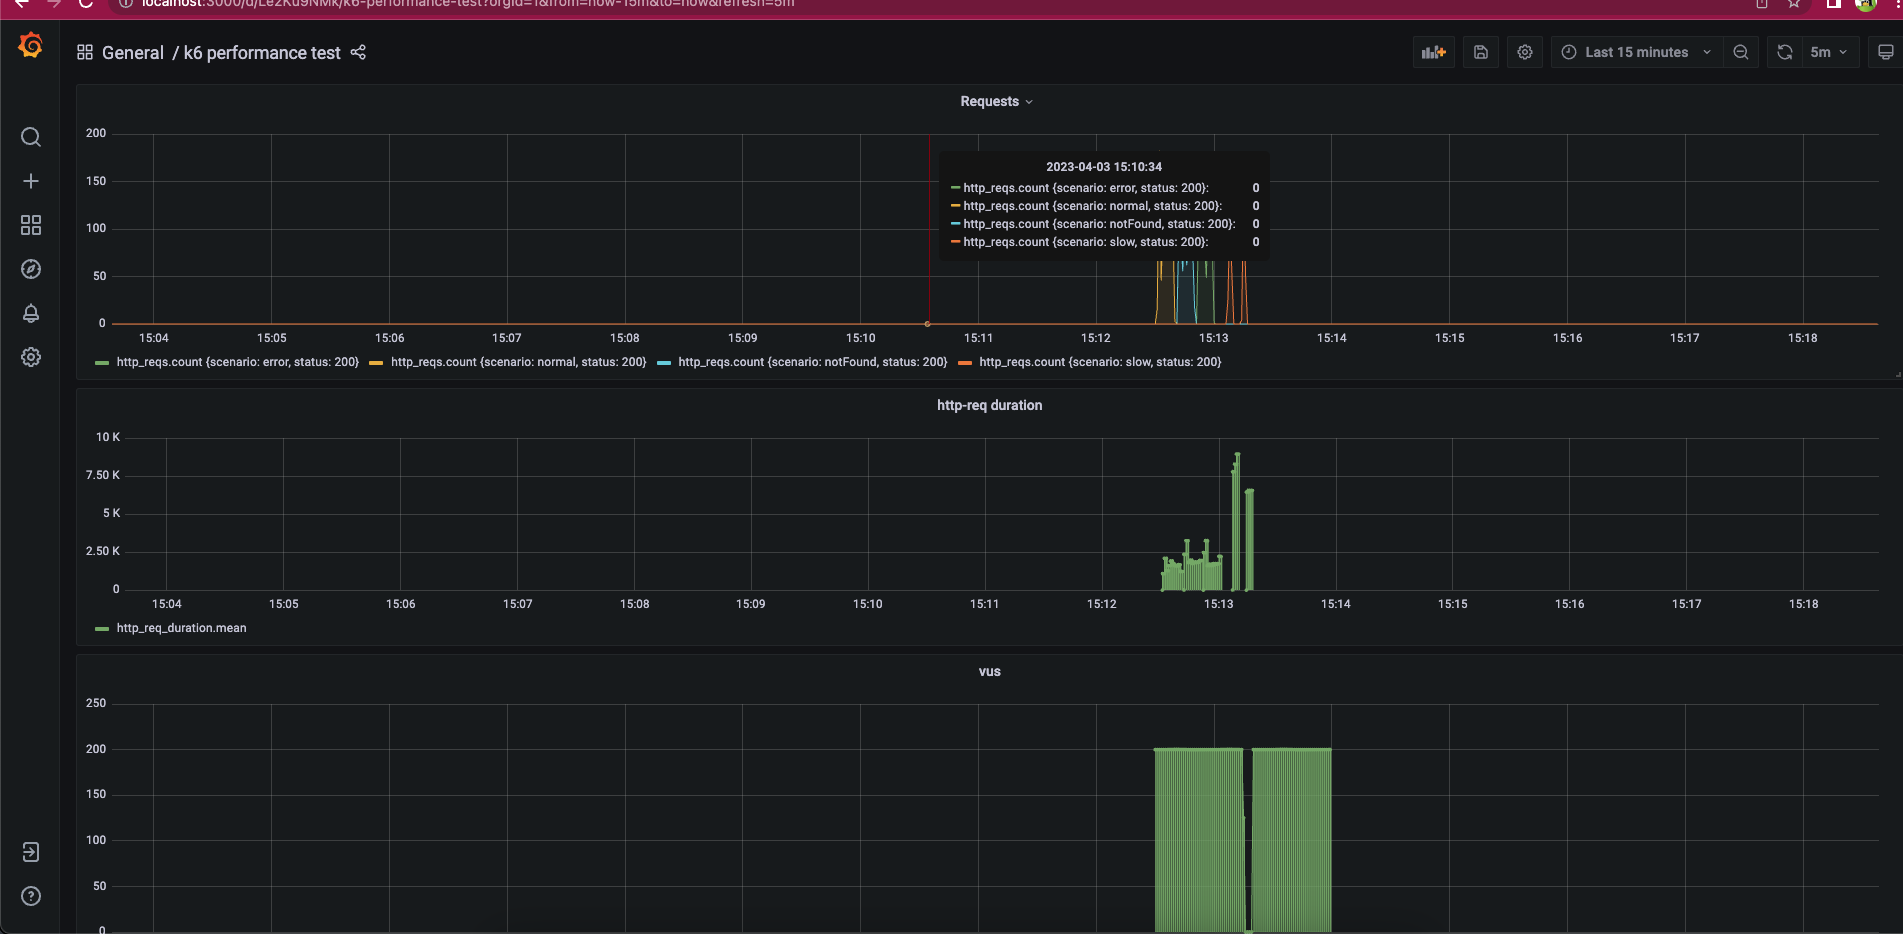Toggle the http_req_duration.mean legend series
1903x934 pixels.
click(181, 628)
